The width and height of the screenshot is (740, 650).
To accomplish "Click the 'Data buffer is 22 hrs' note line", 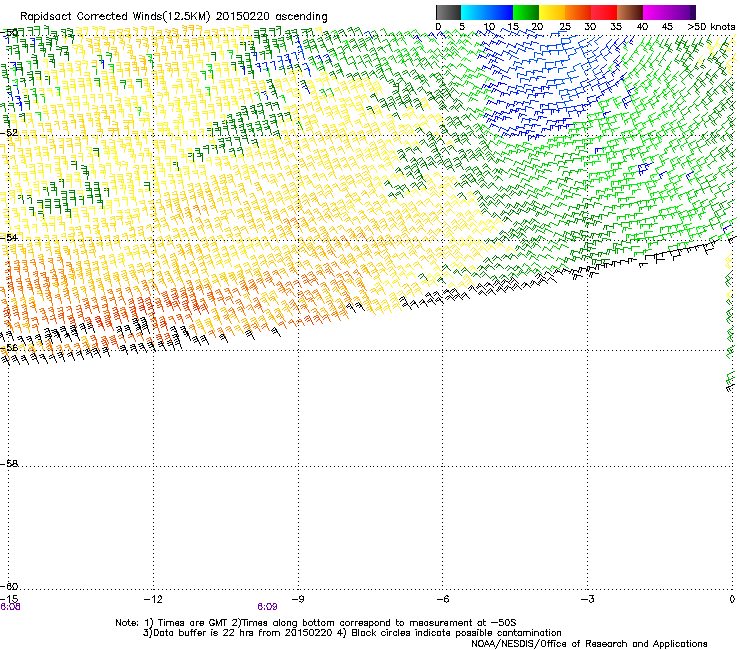I will tap(352, 633).
